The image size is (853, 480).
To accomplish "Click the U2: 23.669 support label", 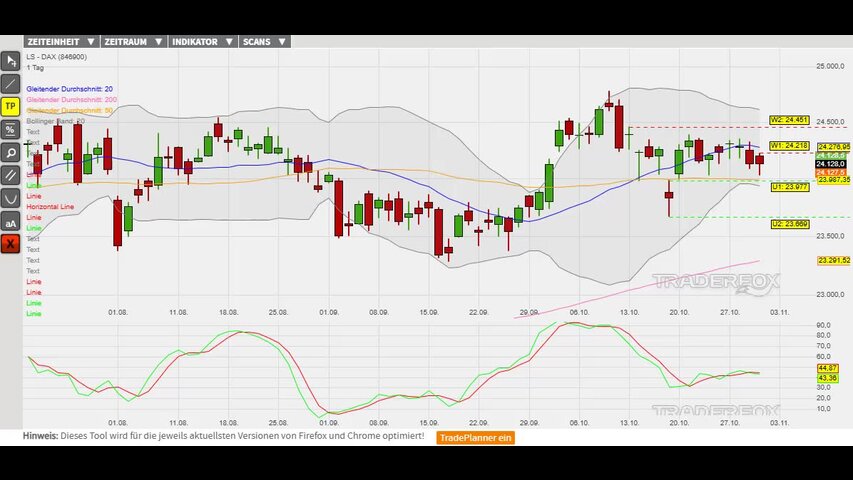I will [x=789, y=224].
